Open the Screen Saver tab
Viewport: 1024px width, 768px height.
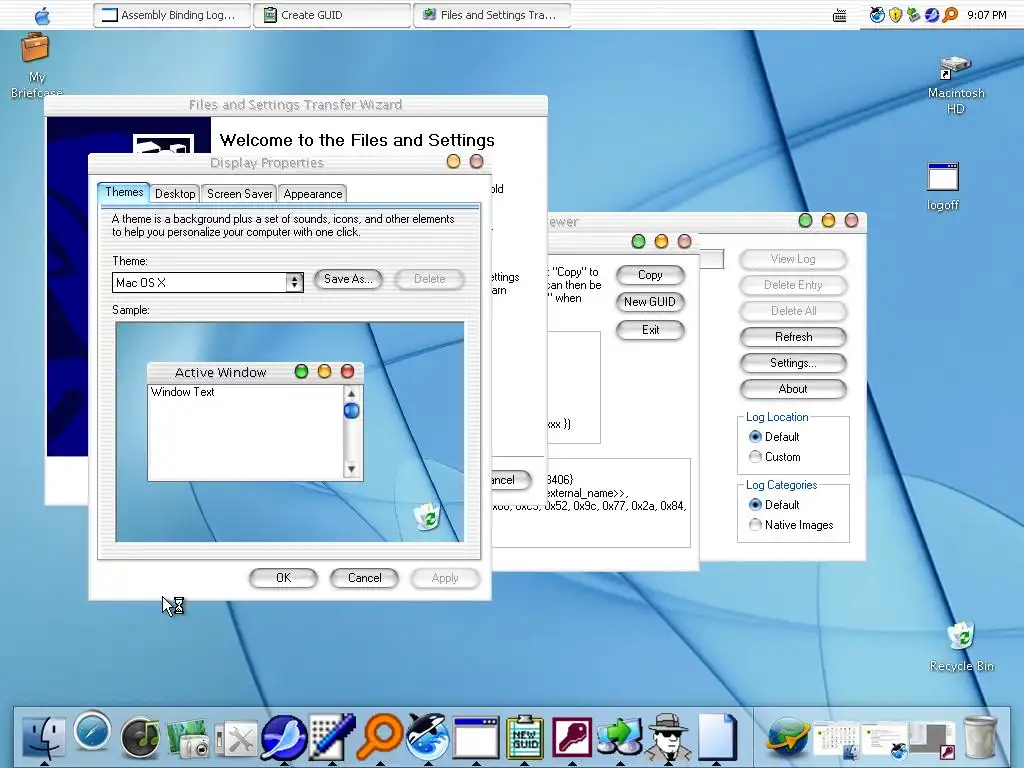pos(240,193)
